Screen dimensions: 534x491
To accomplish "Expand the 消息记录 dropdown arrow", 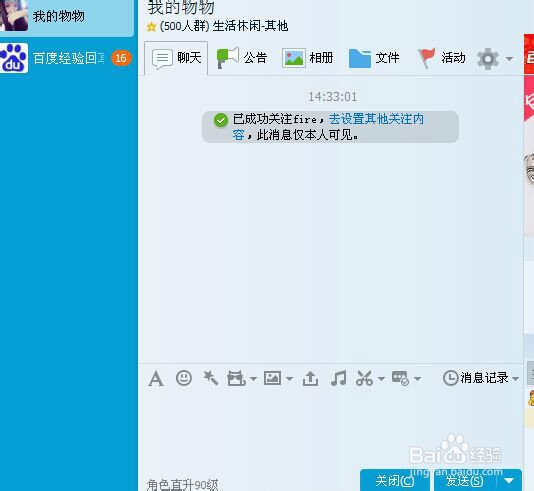I will click(515, 379).
